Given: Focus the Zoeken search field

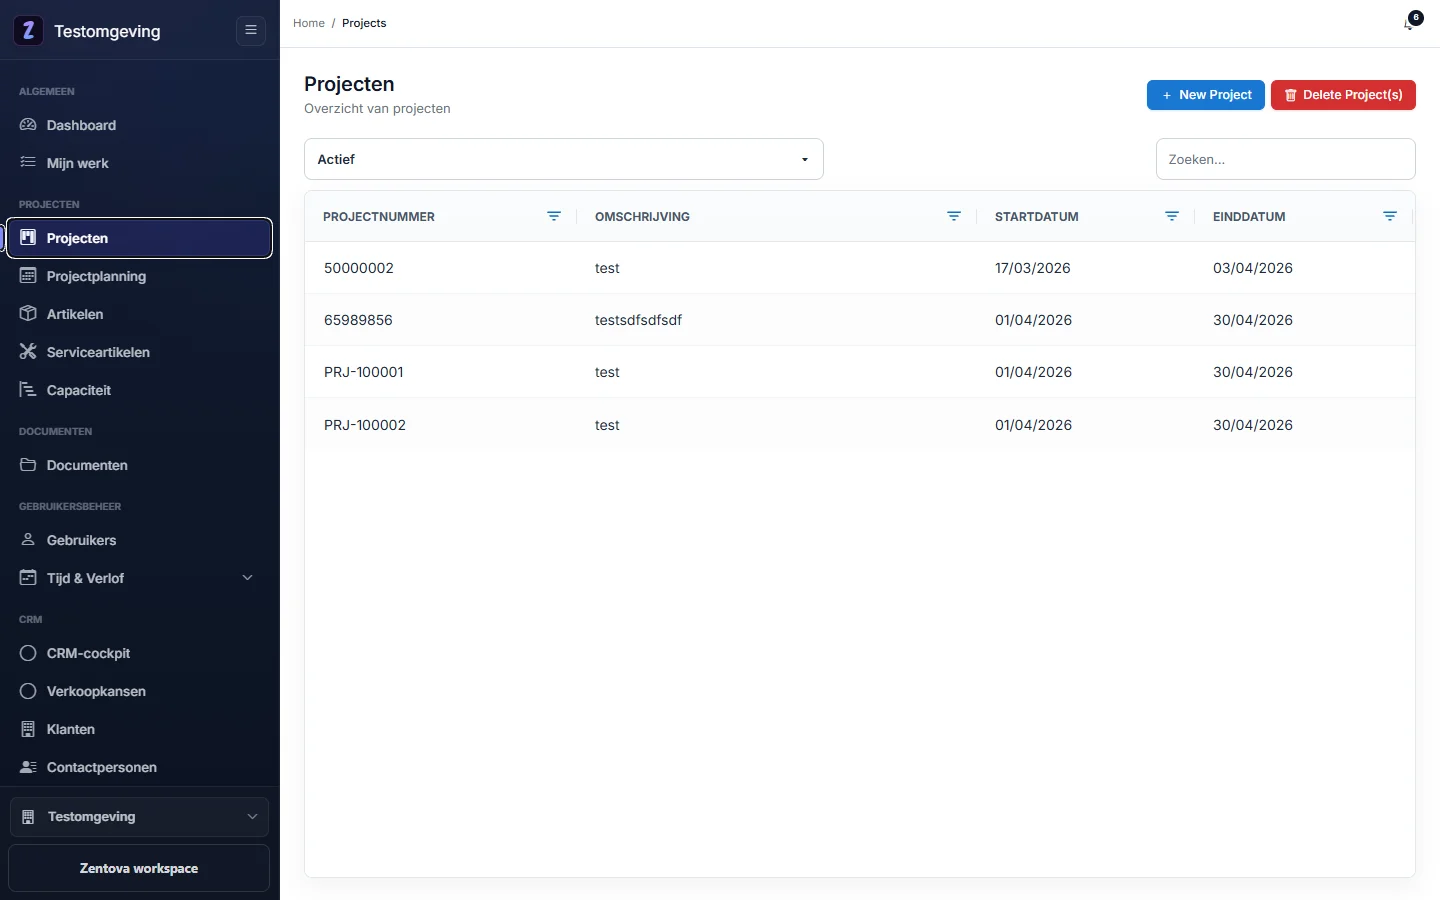Looking at the screenshot, I should point(1286,159).
